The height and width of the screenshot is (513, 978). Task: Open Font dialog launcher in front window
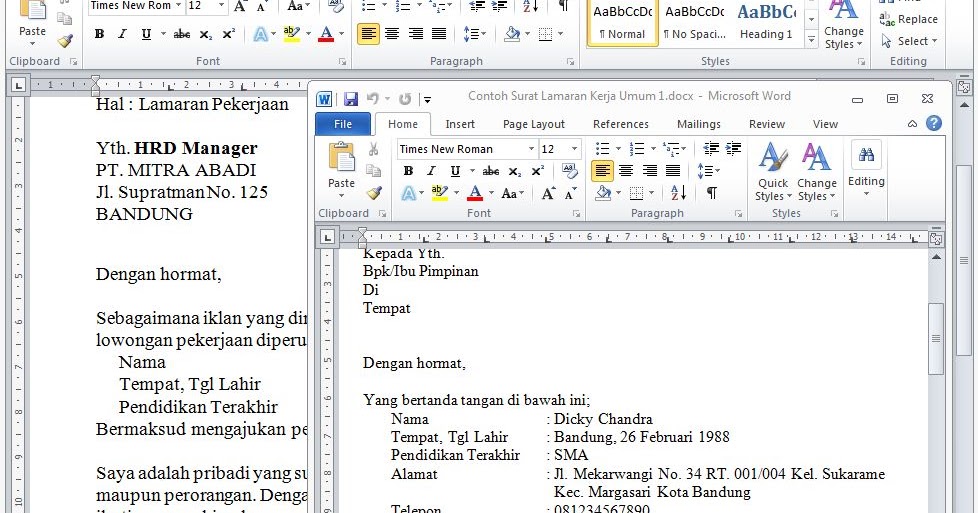pyautogui.click(x=576, y=214)
